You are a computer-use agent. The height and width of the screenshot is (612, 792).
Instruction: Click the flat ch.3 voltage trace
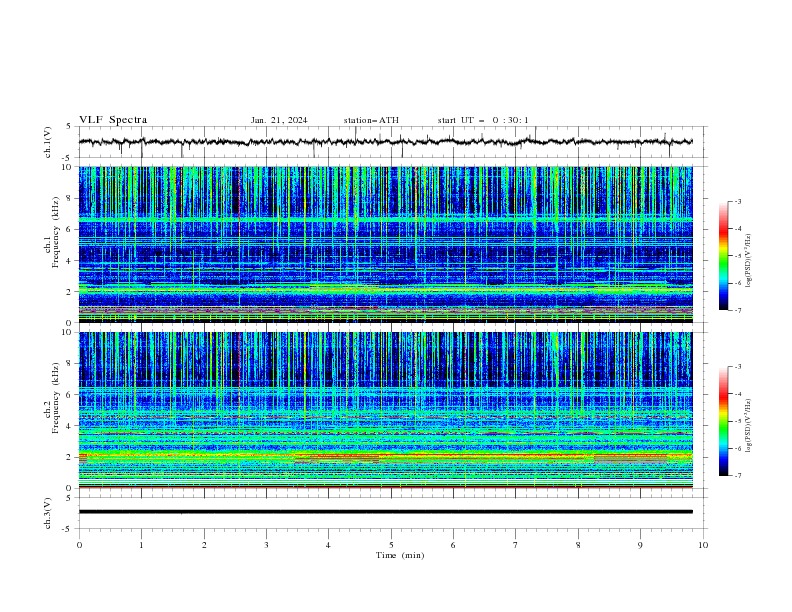click(x=385, y=512)
